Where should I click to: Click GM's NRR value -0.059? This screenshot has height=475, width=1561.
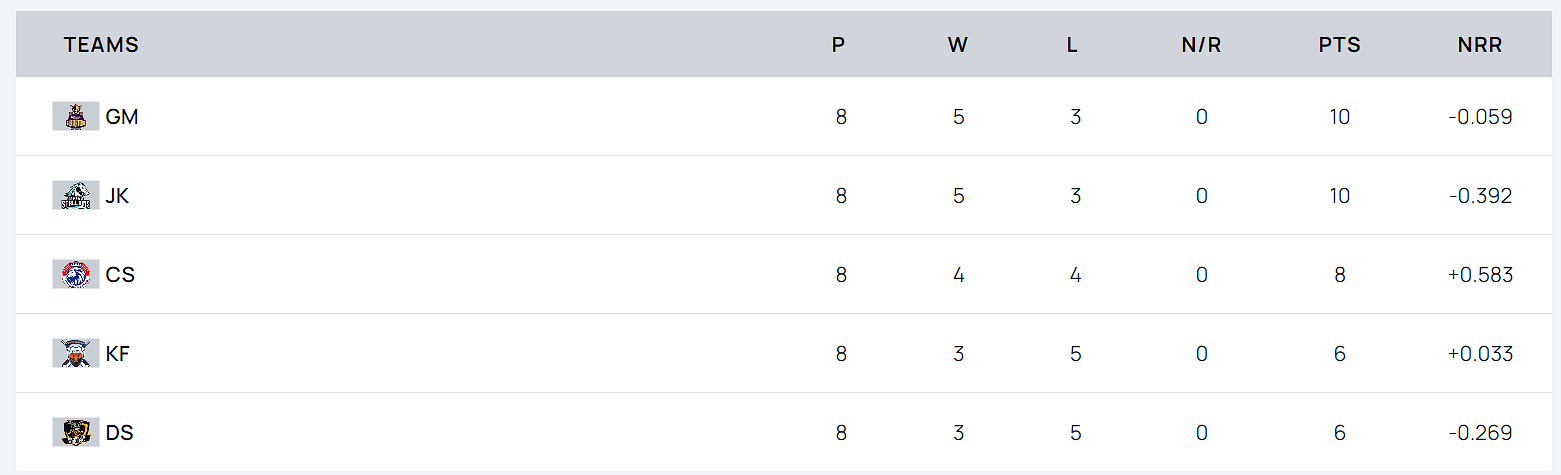coord(1480,117)
